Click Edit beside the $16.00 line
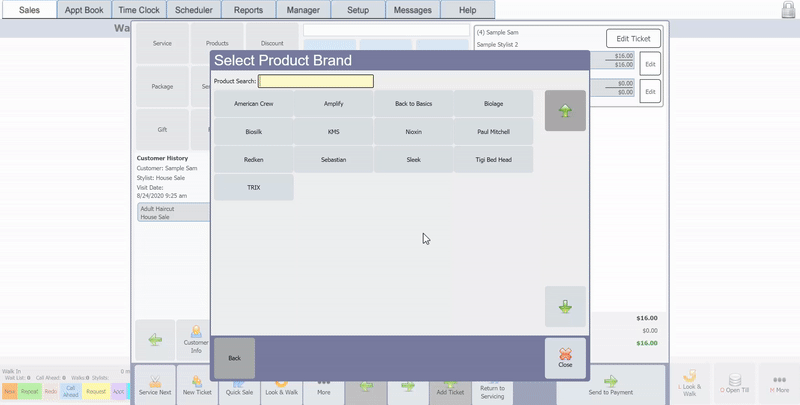This screenshot has height=405, width=800. pos(650,64)
